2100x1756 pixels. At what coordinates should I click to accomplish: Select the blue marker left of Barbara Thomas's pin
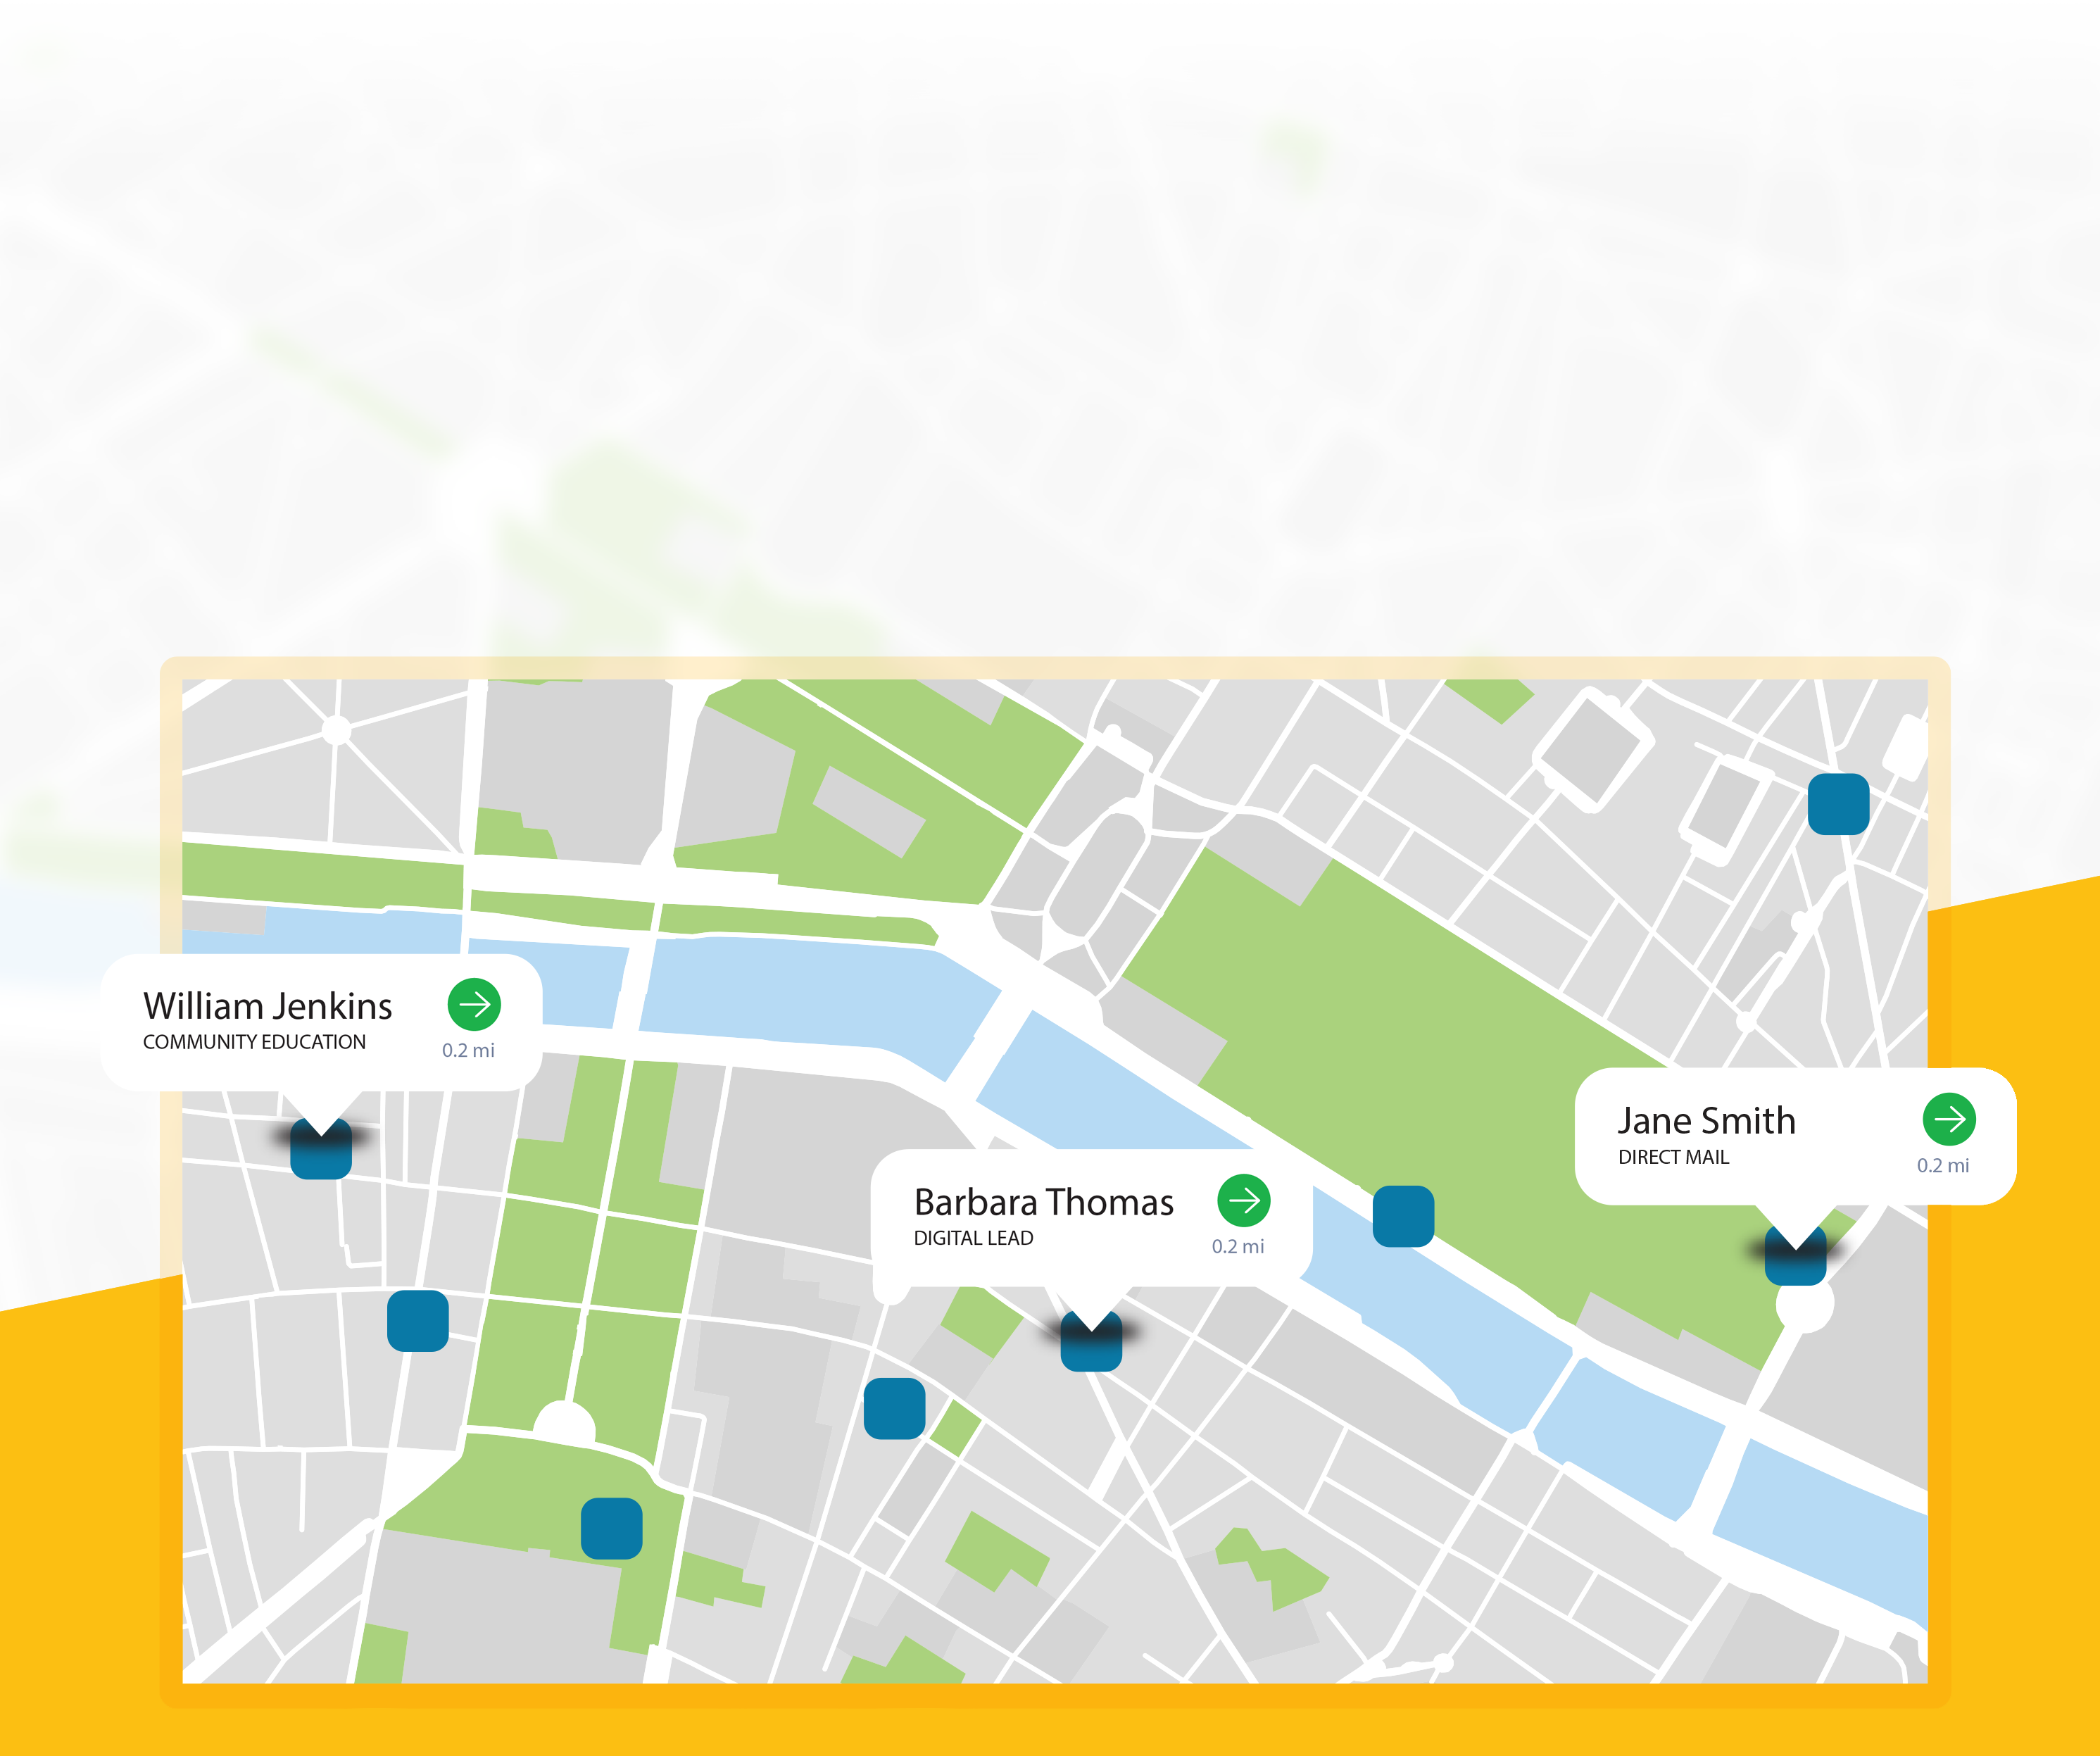pyautogui.click(x=895, y=1409)
